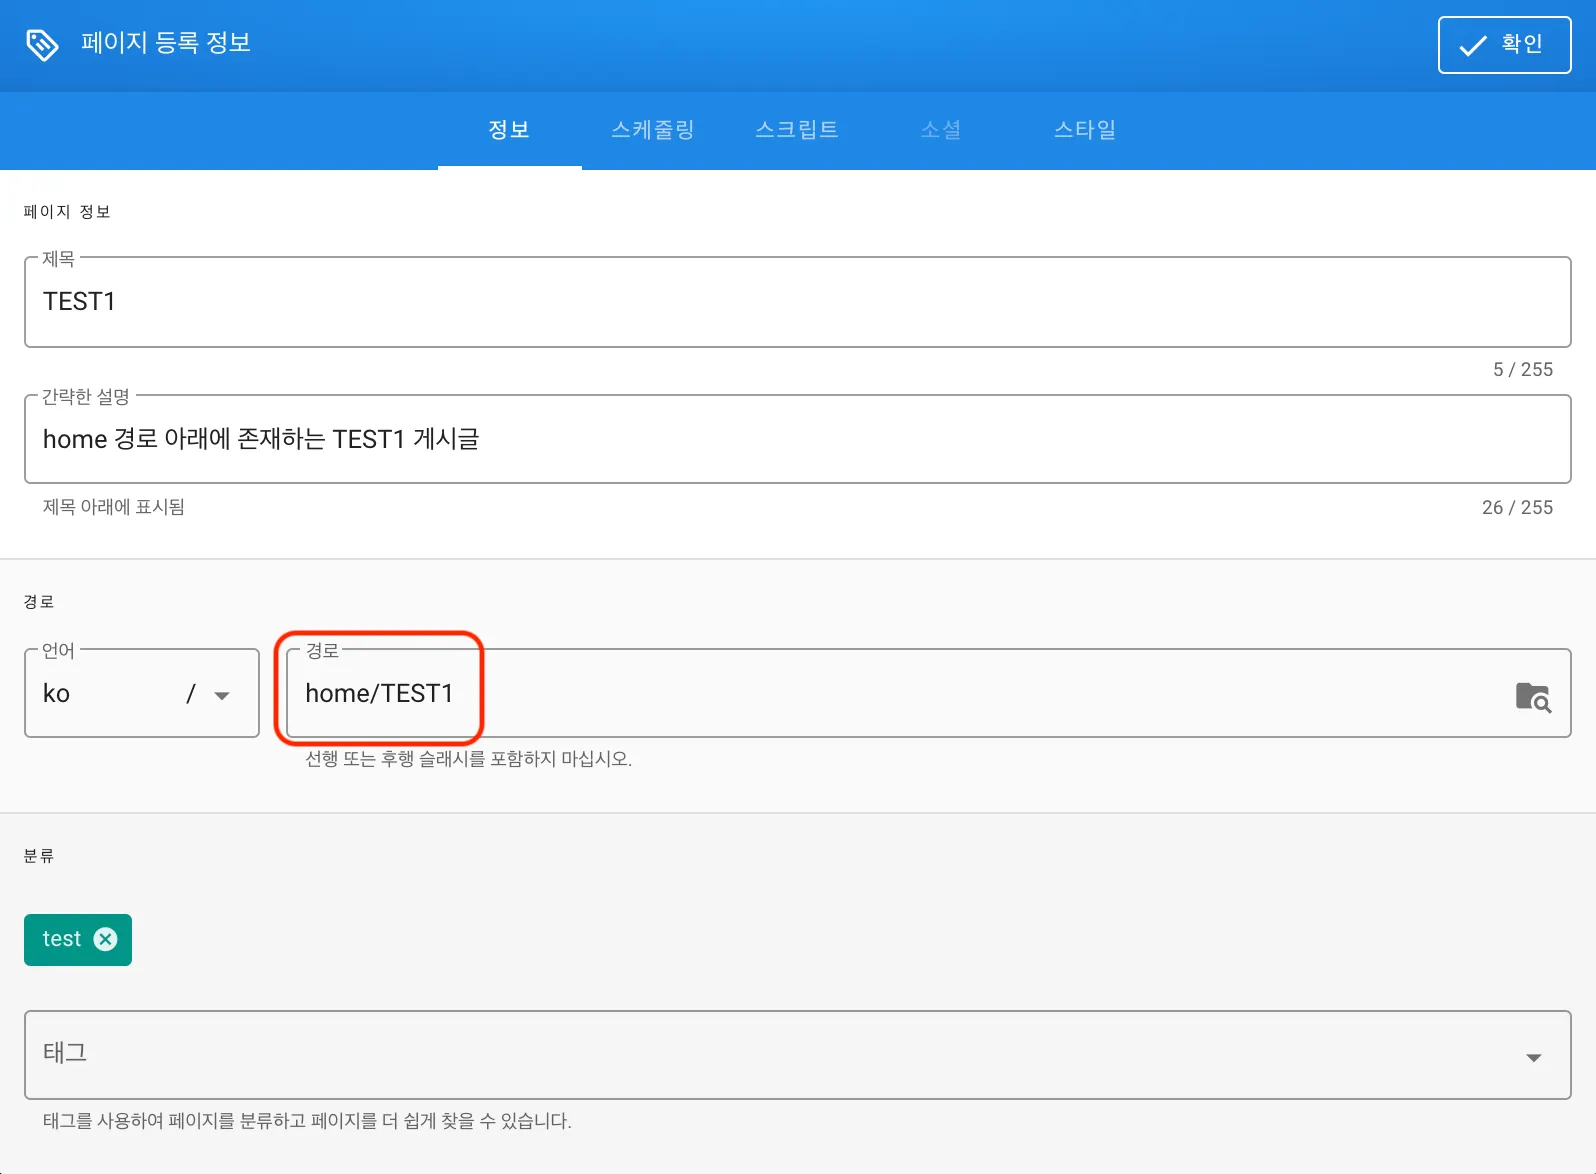Open the 스크립트 tab

pyautogui.click(x=797, y=130)
